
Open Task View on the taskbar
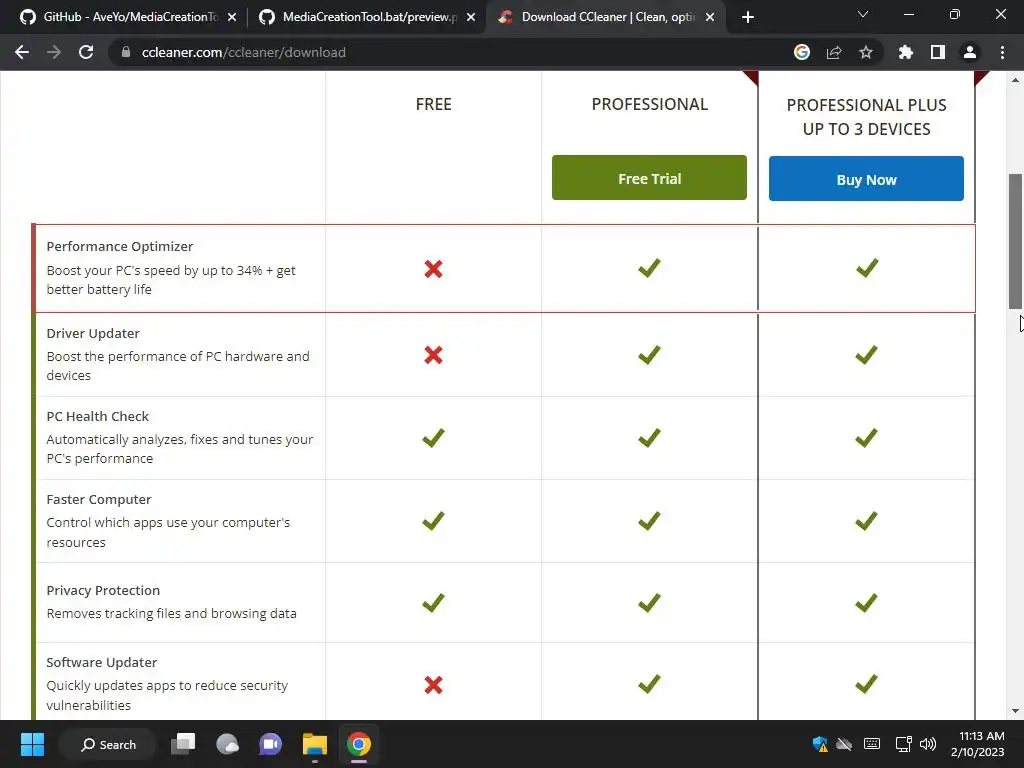pos(183,744)
